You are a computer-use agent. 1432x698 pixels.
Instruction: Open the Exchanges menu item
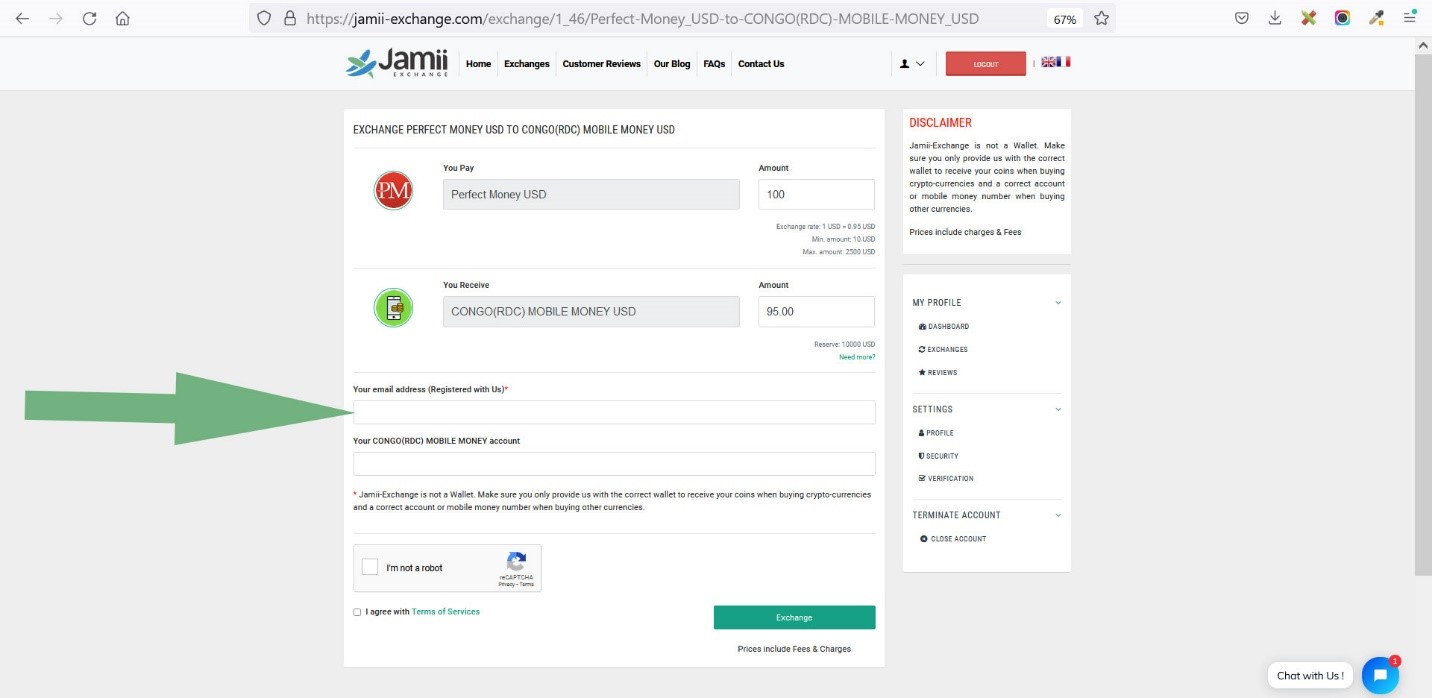click(x=527, y=64)
